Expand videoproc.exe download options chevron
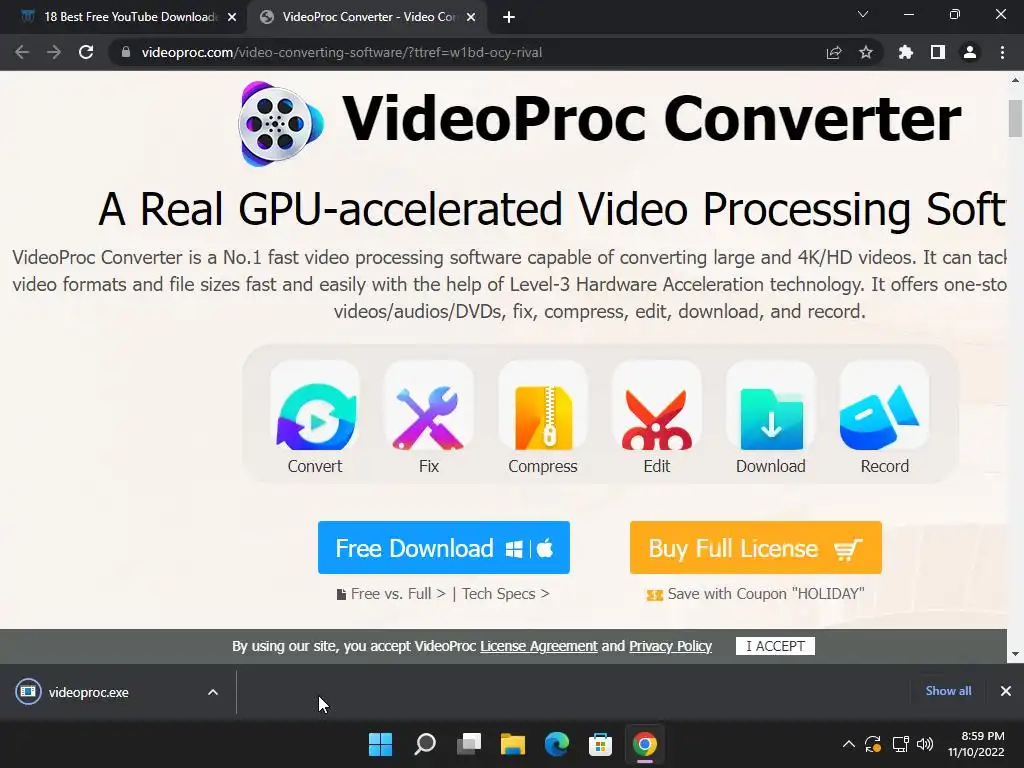This screenshot has height=768, width=1024. [x=213, y=692]
